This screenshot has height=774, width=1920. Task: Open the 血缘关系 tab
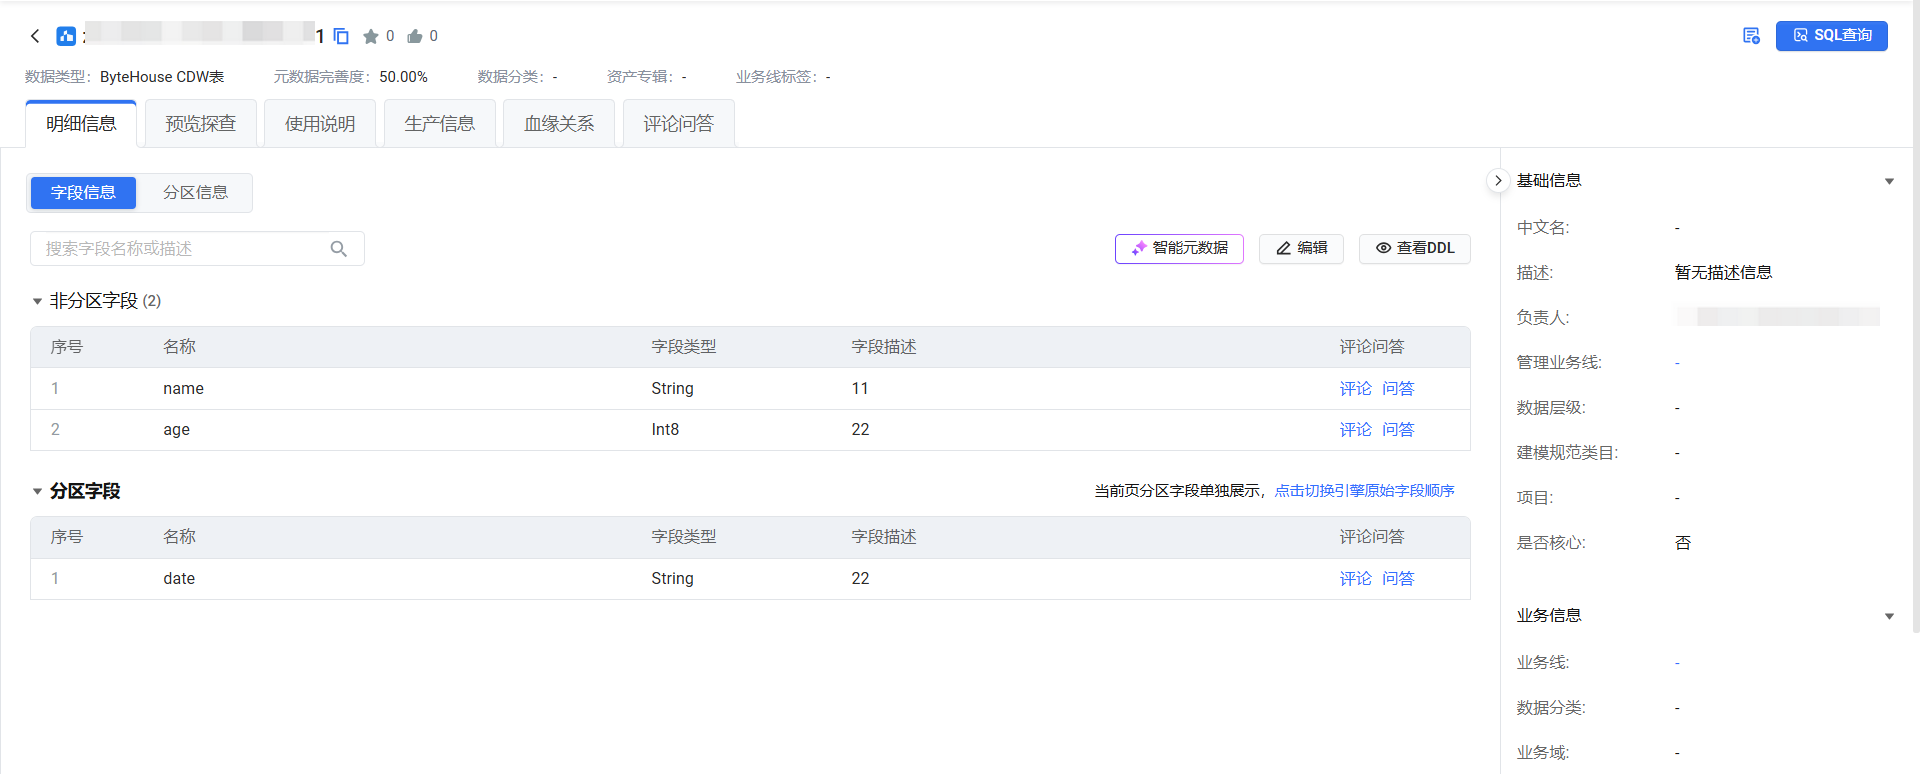click(558, 124)
